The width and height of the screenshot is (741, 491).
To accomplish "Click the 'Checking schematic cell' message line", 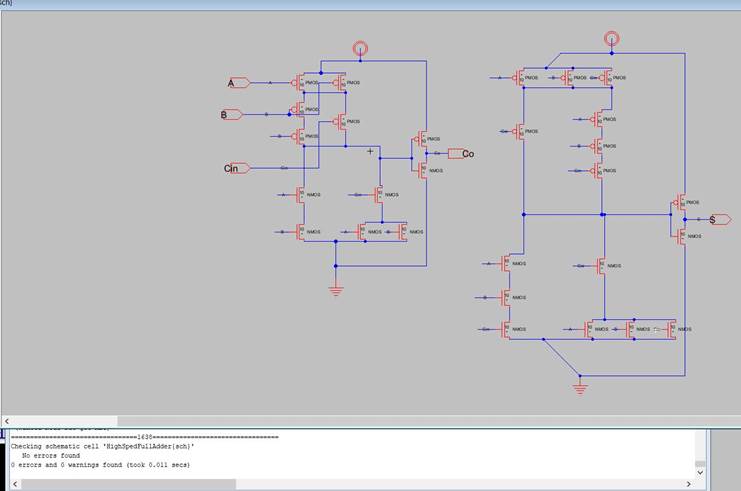I will click(x=100, y=446).
